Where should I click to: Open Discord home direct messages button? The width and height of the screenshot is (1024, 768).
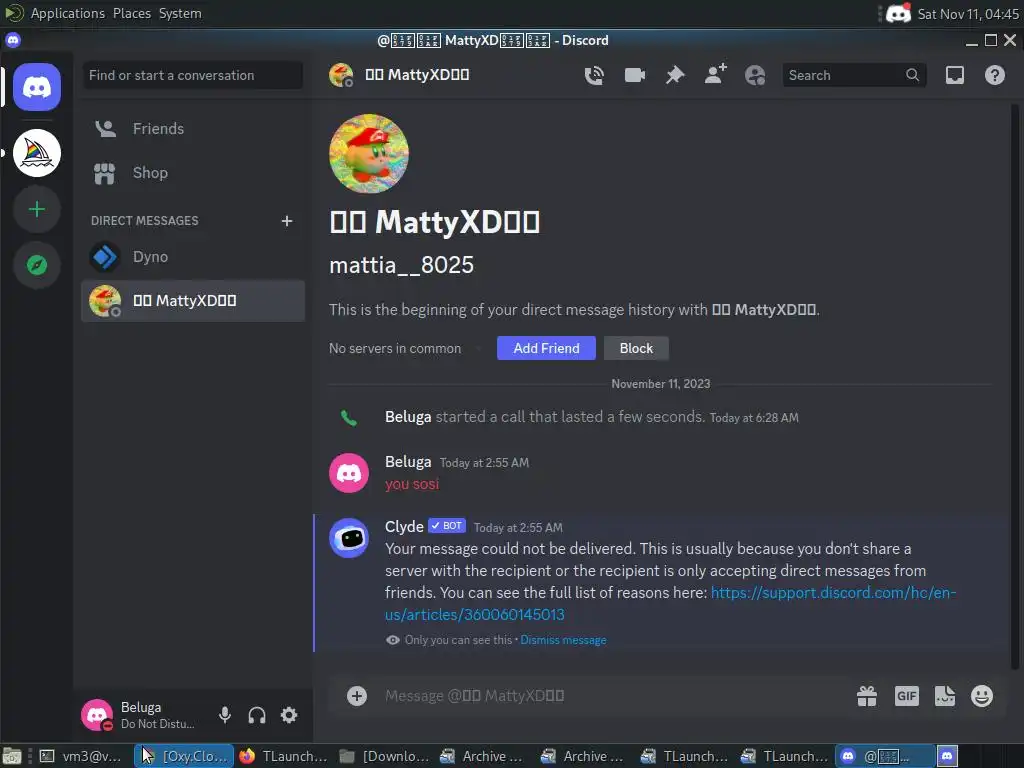pyautogui.click(x=37, y=87)
